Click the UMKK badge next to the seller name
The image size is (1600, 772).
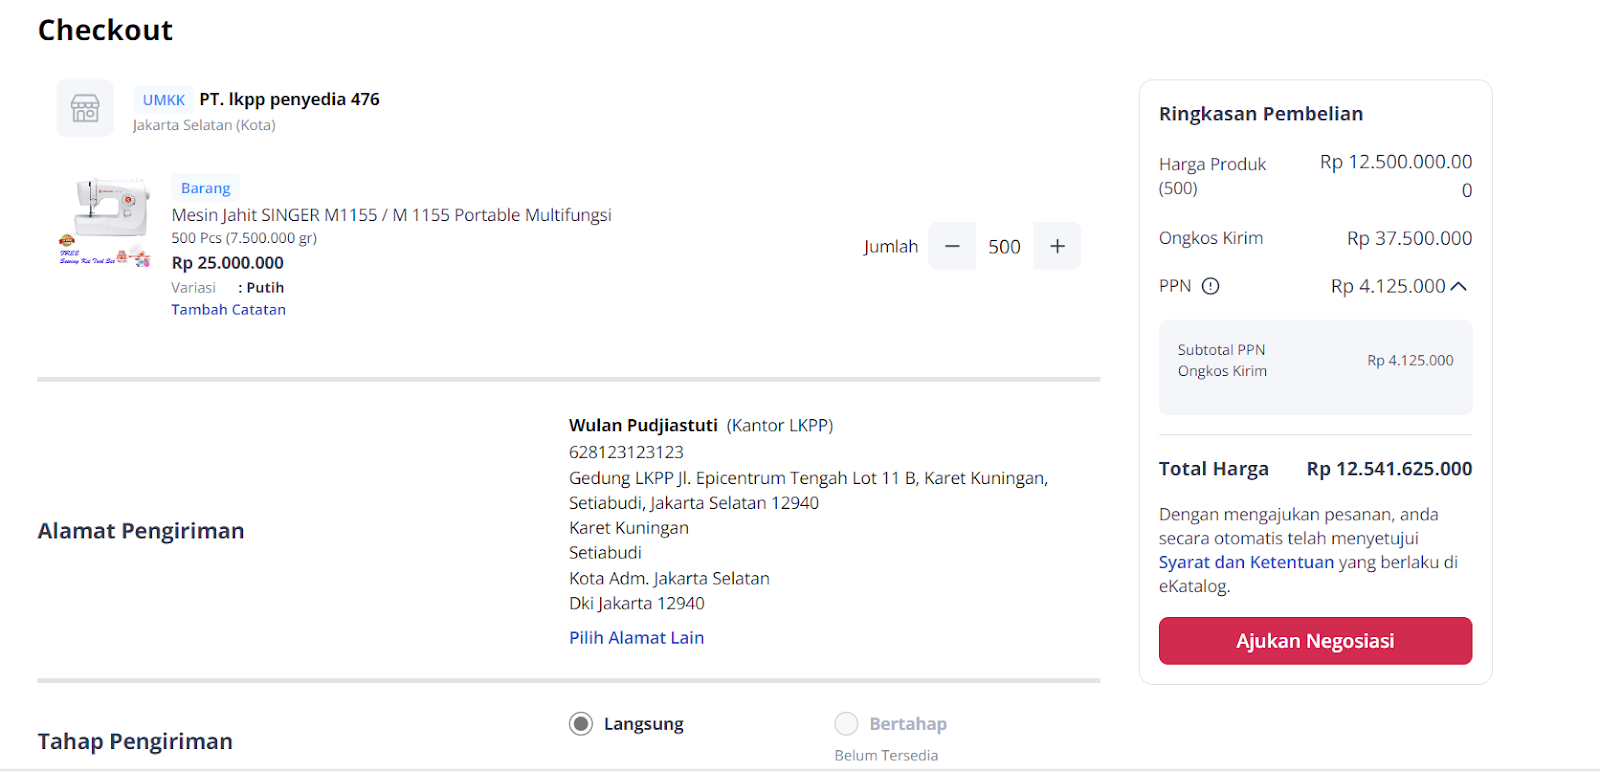pos(162,99)
